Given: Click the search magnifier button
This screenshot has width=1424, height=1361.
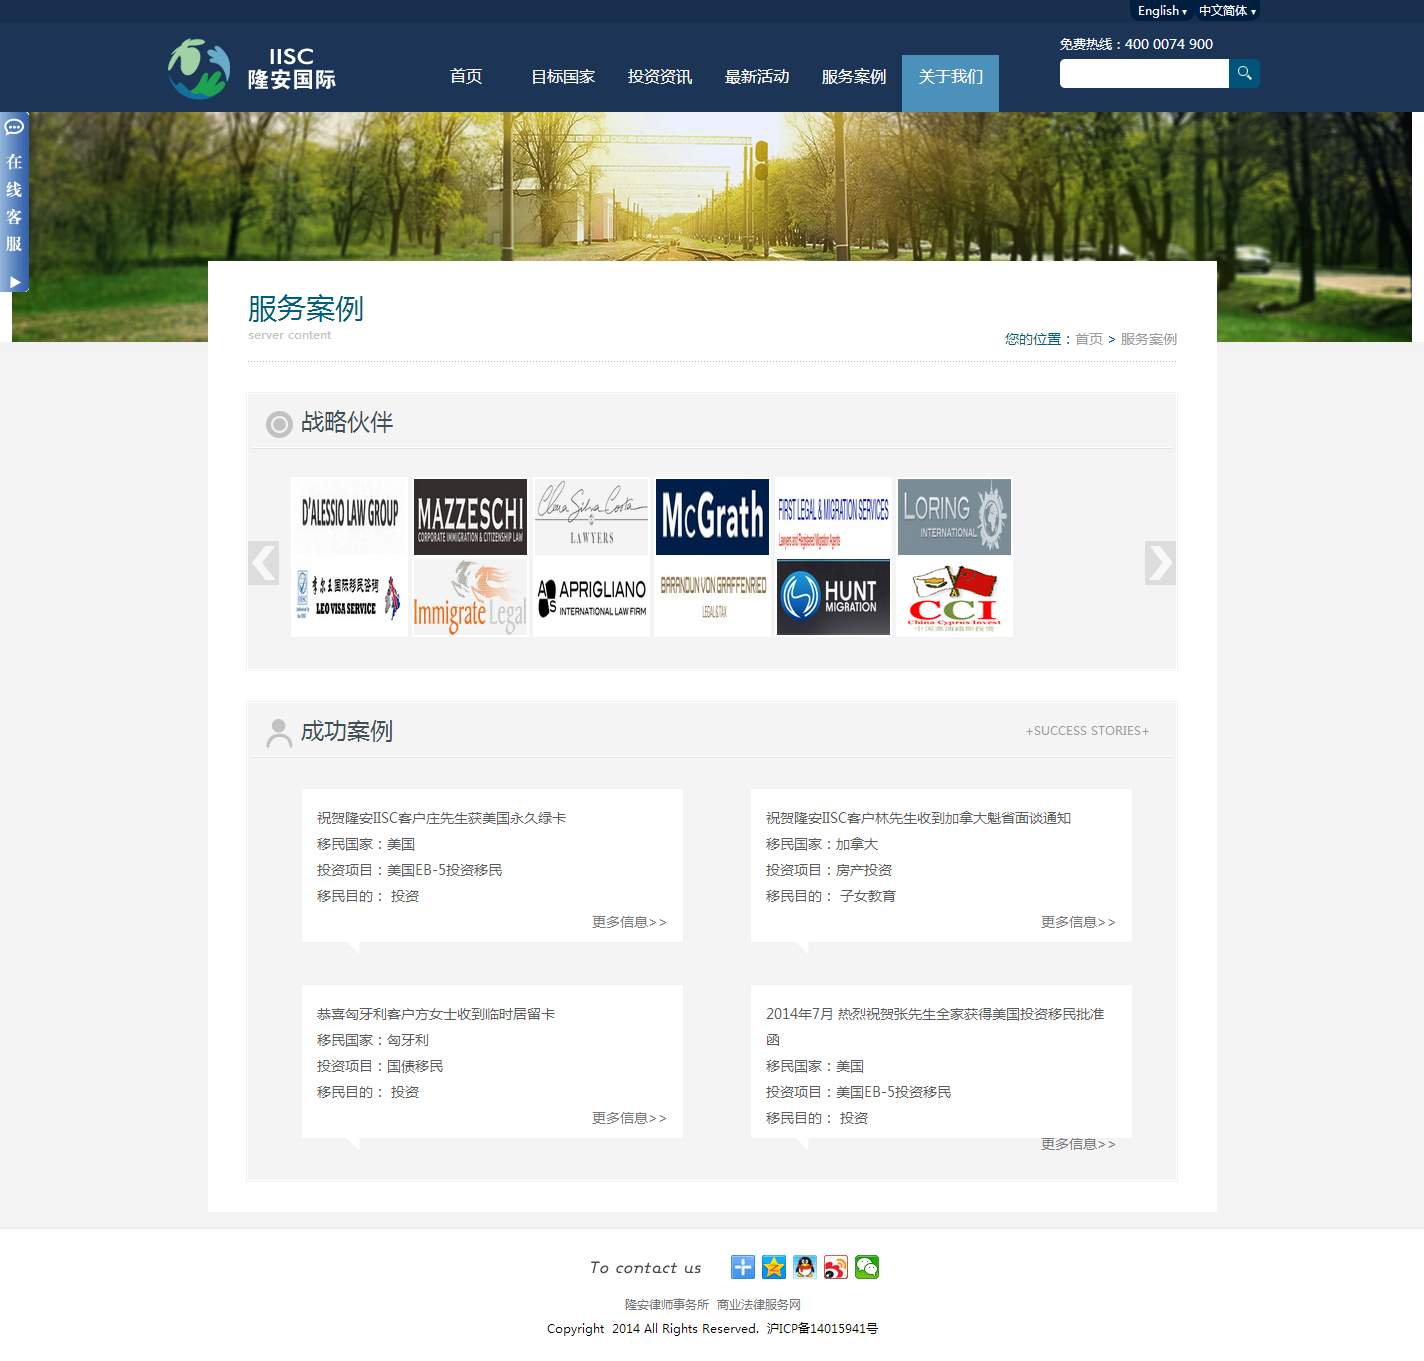Looking at the screenshot, I should (1244, 73).
